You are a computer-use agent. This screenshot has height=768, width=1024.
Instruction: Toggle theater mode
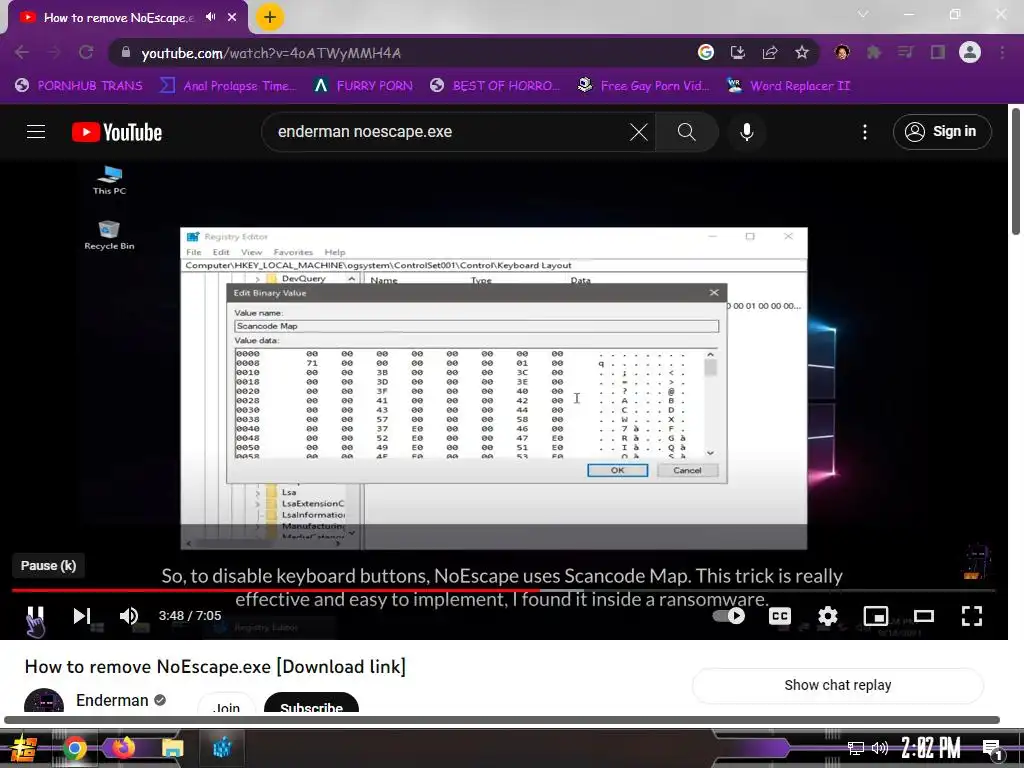click(x=923, y=615)
